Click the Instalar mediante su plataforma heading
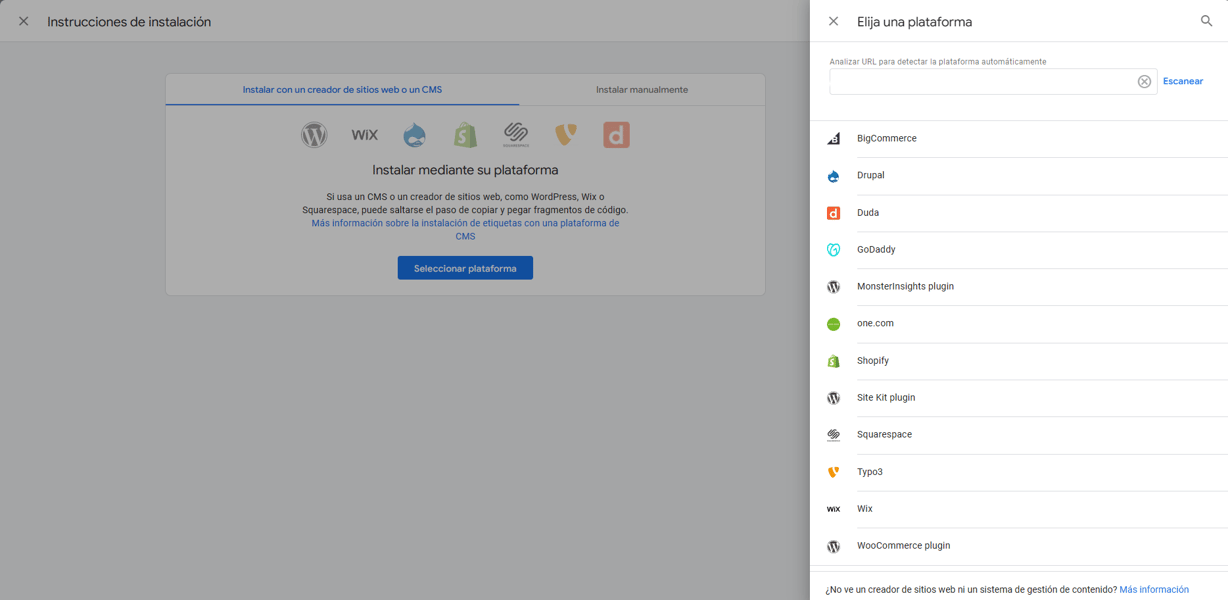 click(465, 171)
